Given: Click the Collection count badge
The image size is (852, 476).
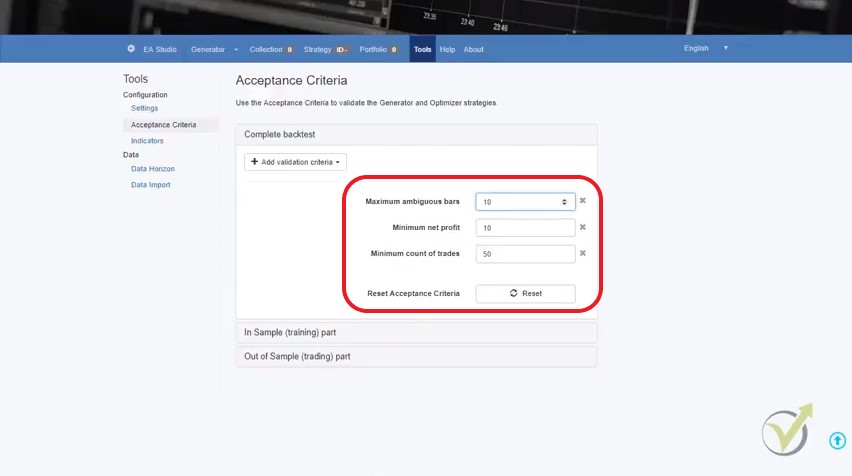Looking at the screenshot, I should coord(289,49).
